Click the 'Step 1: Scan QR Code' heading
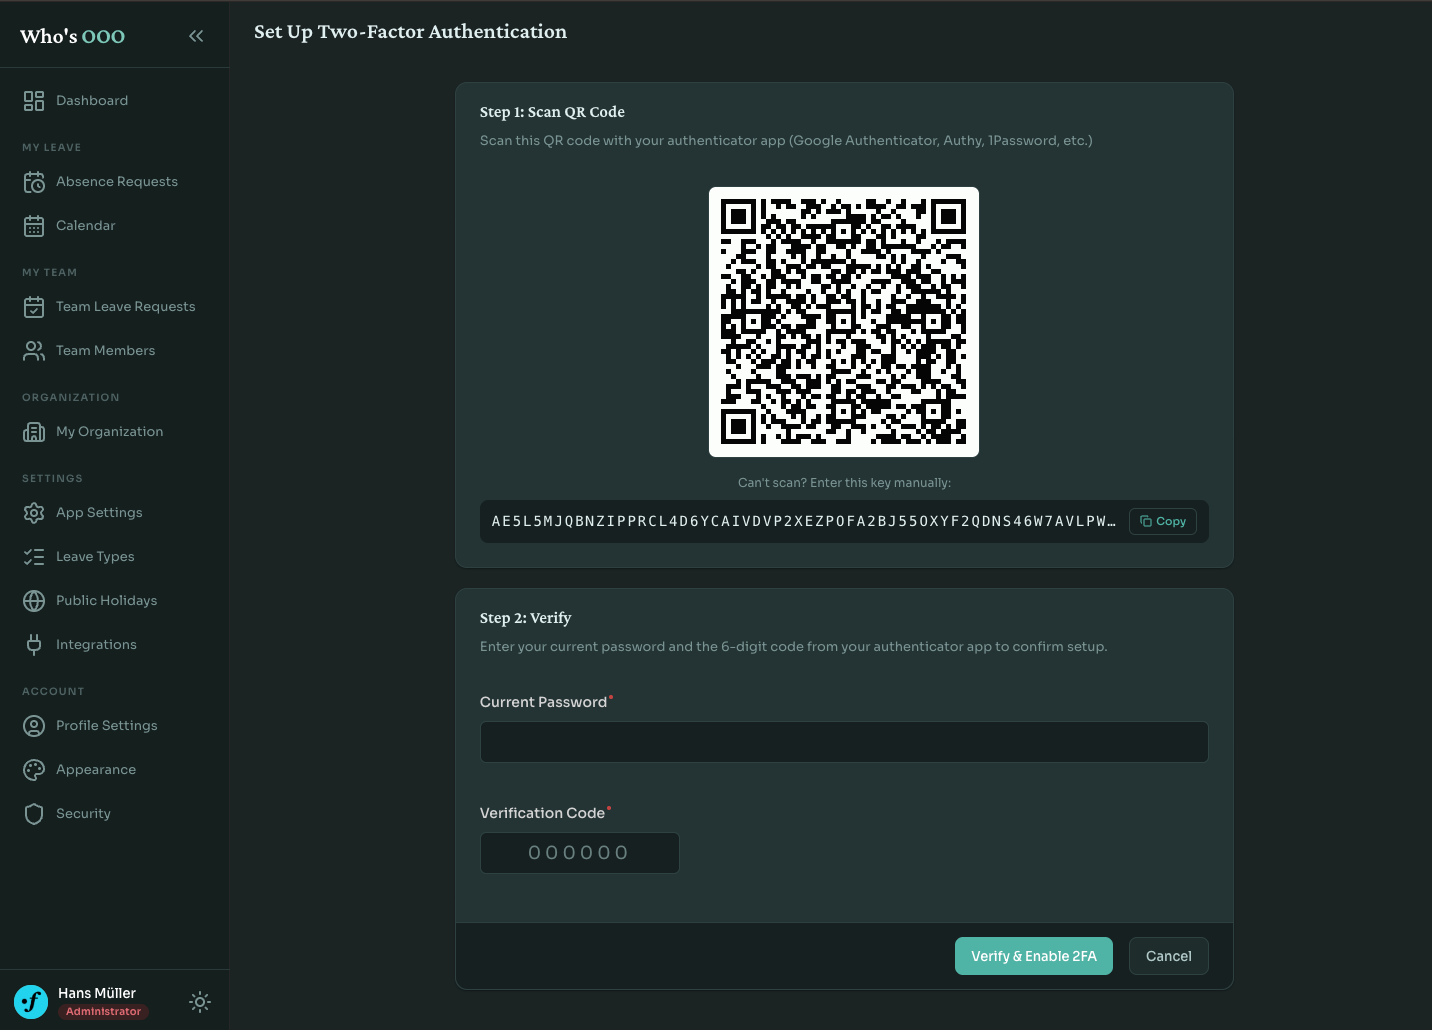The image size is (1432, 1030). tap(552, 112)
